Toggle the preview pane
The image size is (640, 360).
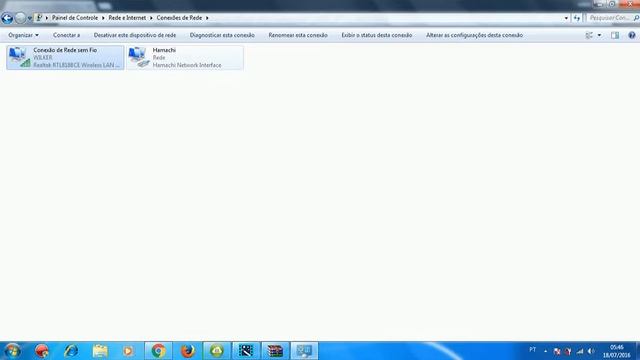click(x=615, y=36)
